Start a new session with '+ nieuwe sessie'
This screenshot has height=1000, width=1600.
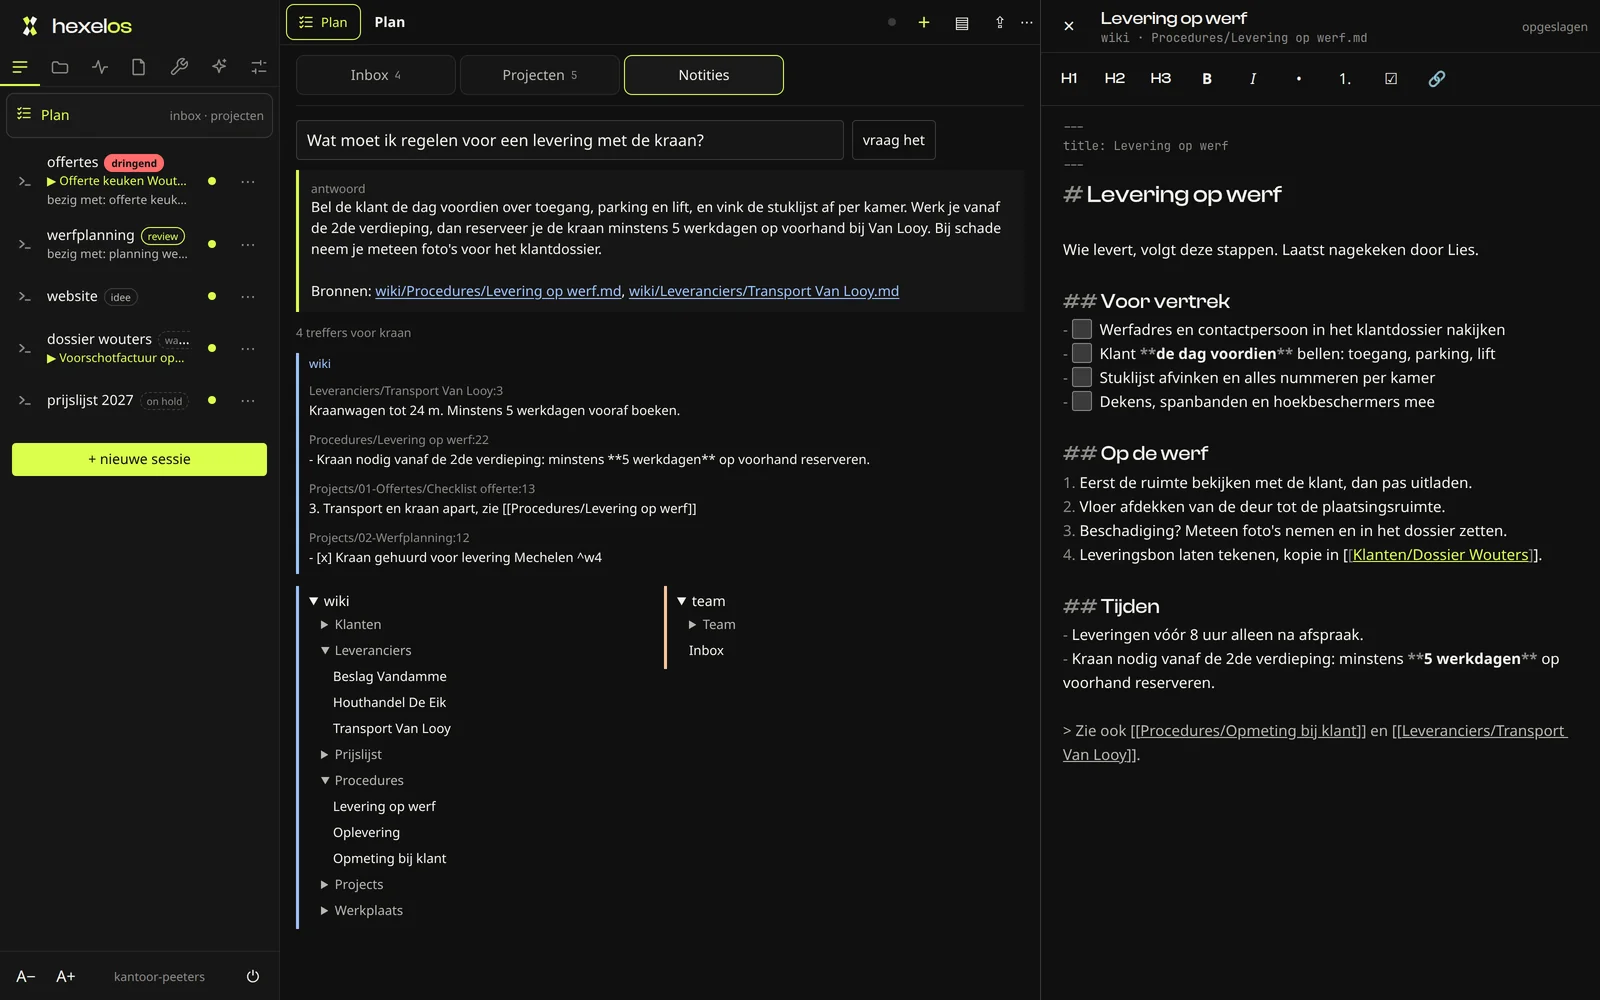point(139,459)
